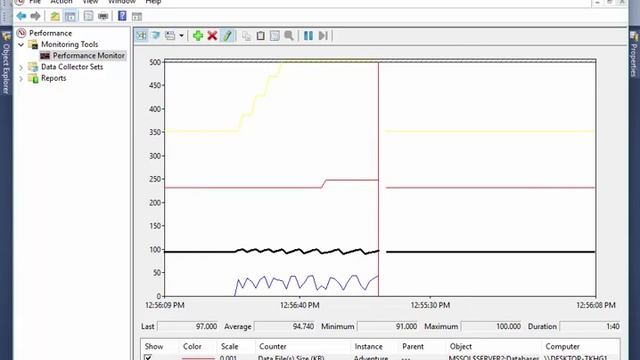The width and height of the screenshot is (640, 360).
Task: Click the Maximum value field 100.000
Action: tap(491, 327)
